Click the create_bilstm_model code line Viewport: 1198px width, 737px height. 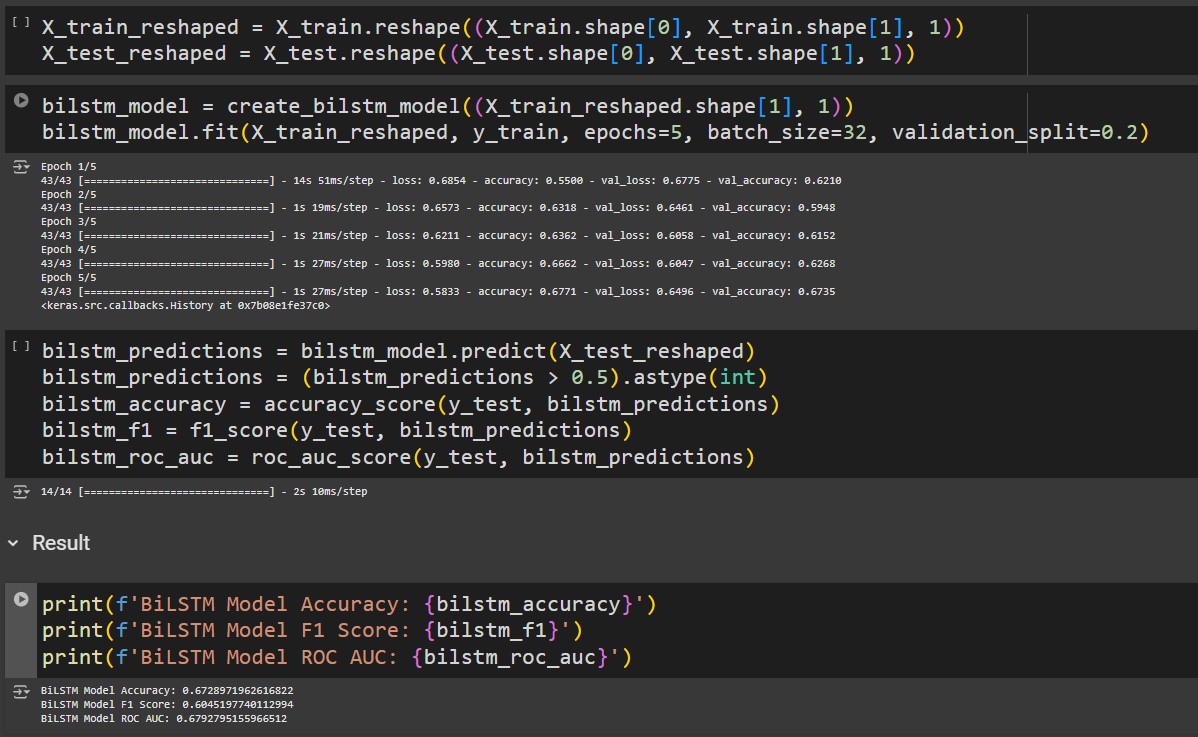click(448, 106)
